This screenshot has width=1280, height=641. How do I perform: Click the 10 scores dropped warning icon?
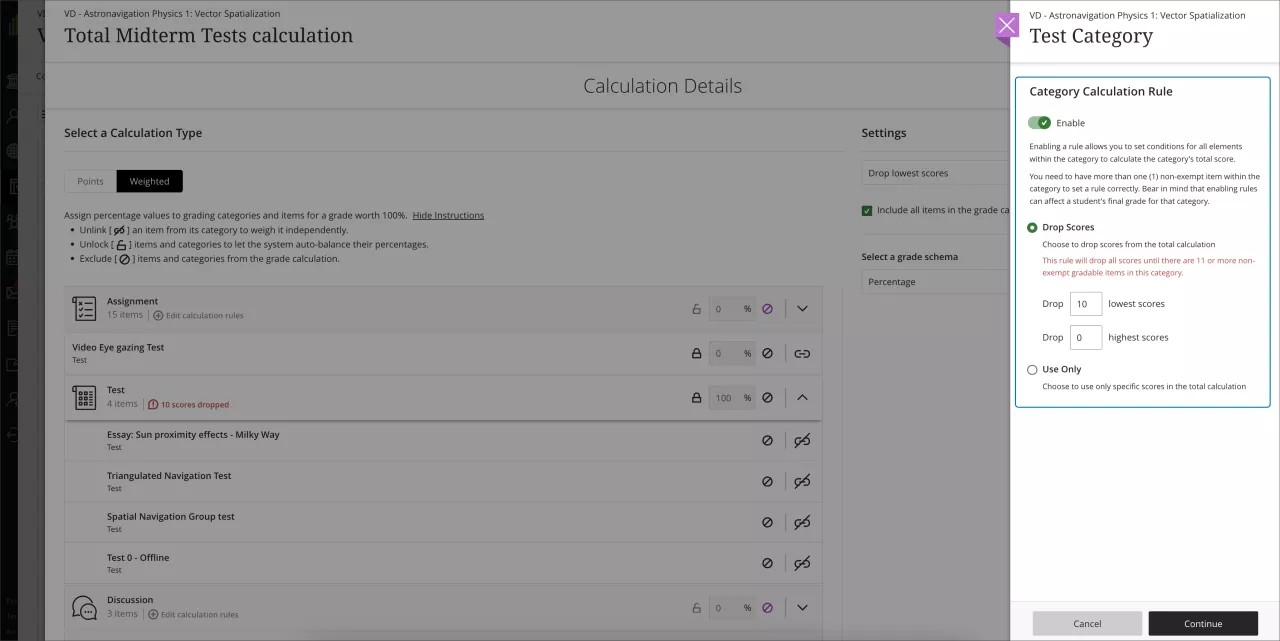tap(152, 404)
